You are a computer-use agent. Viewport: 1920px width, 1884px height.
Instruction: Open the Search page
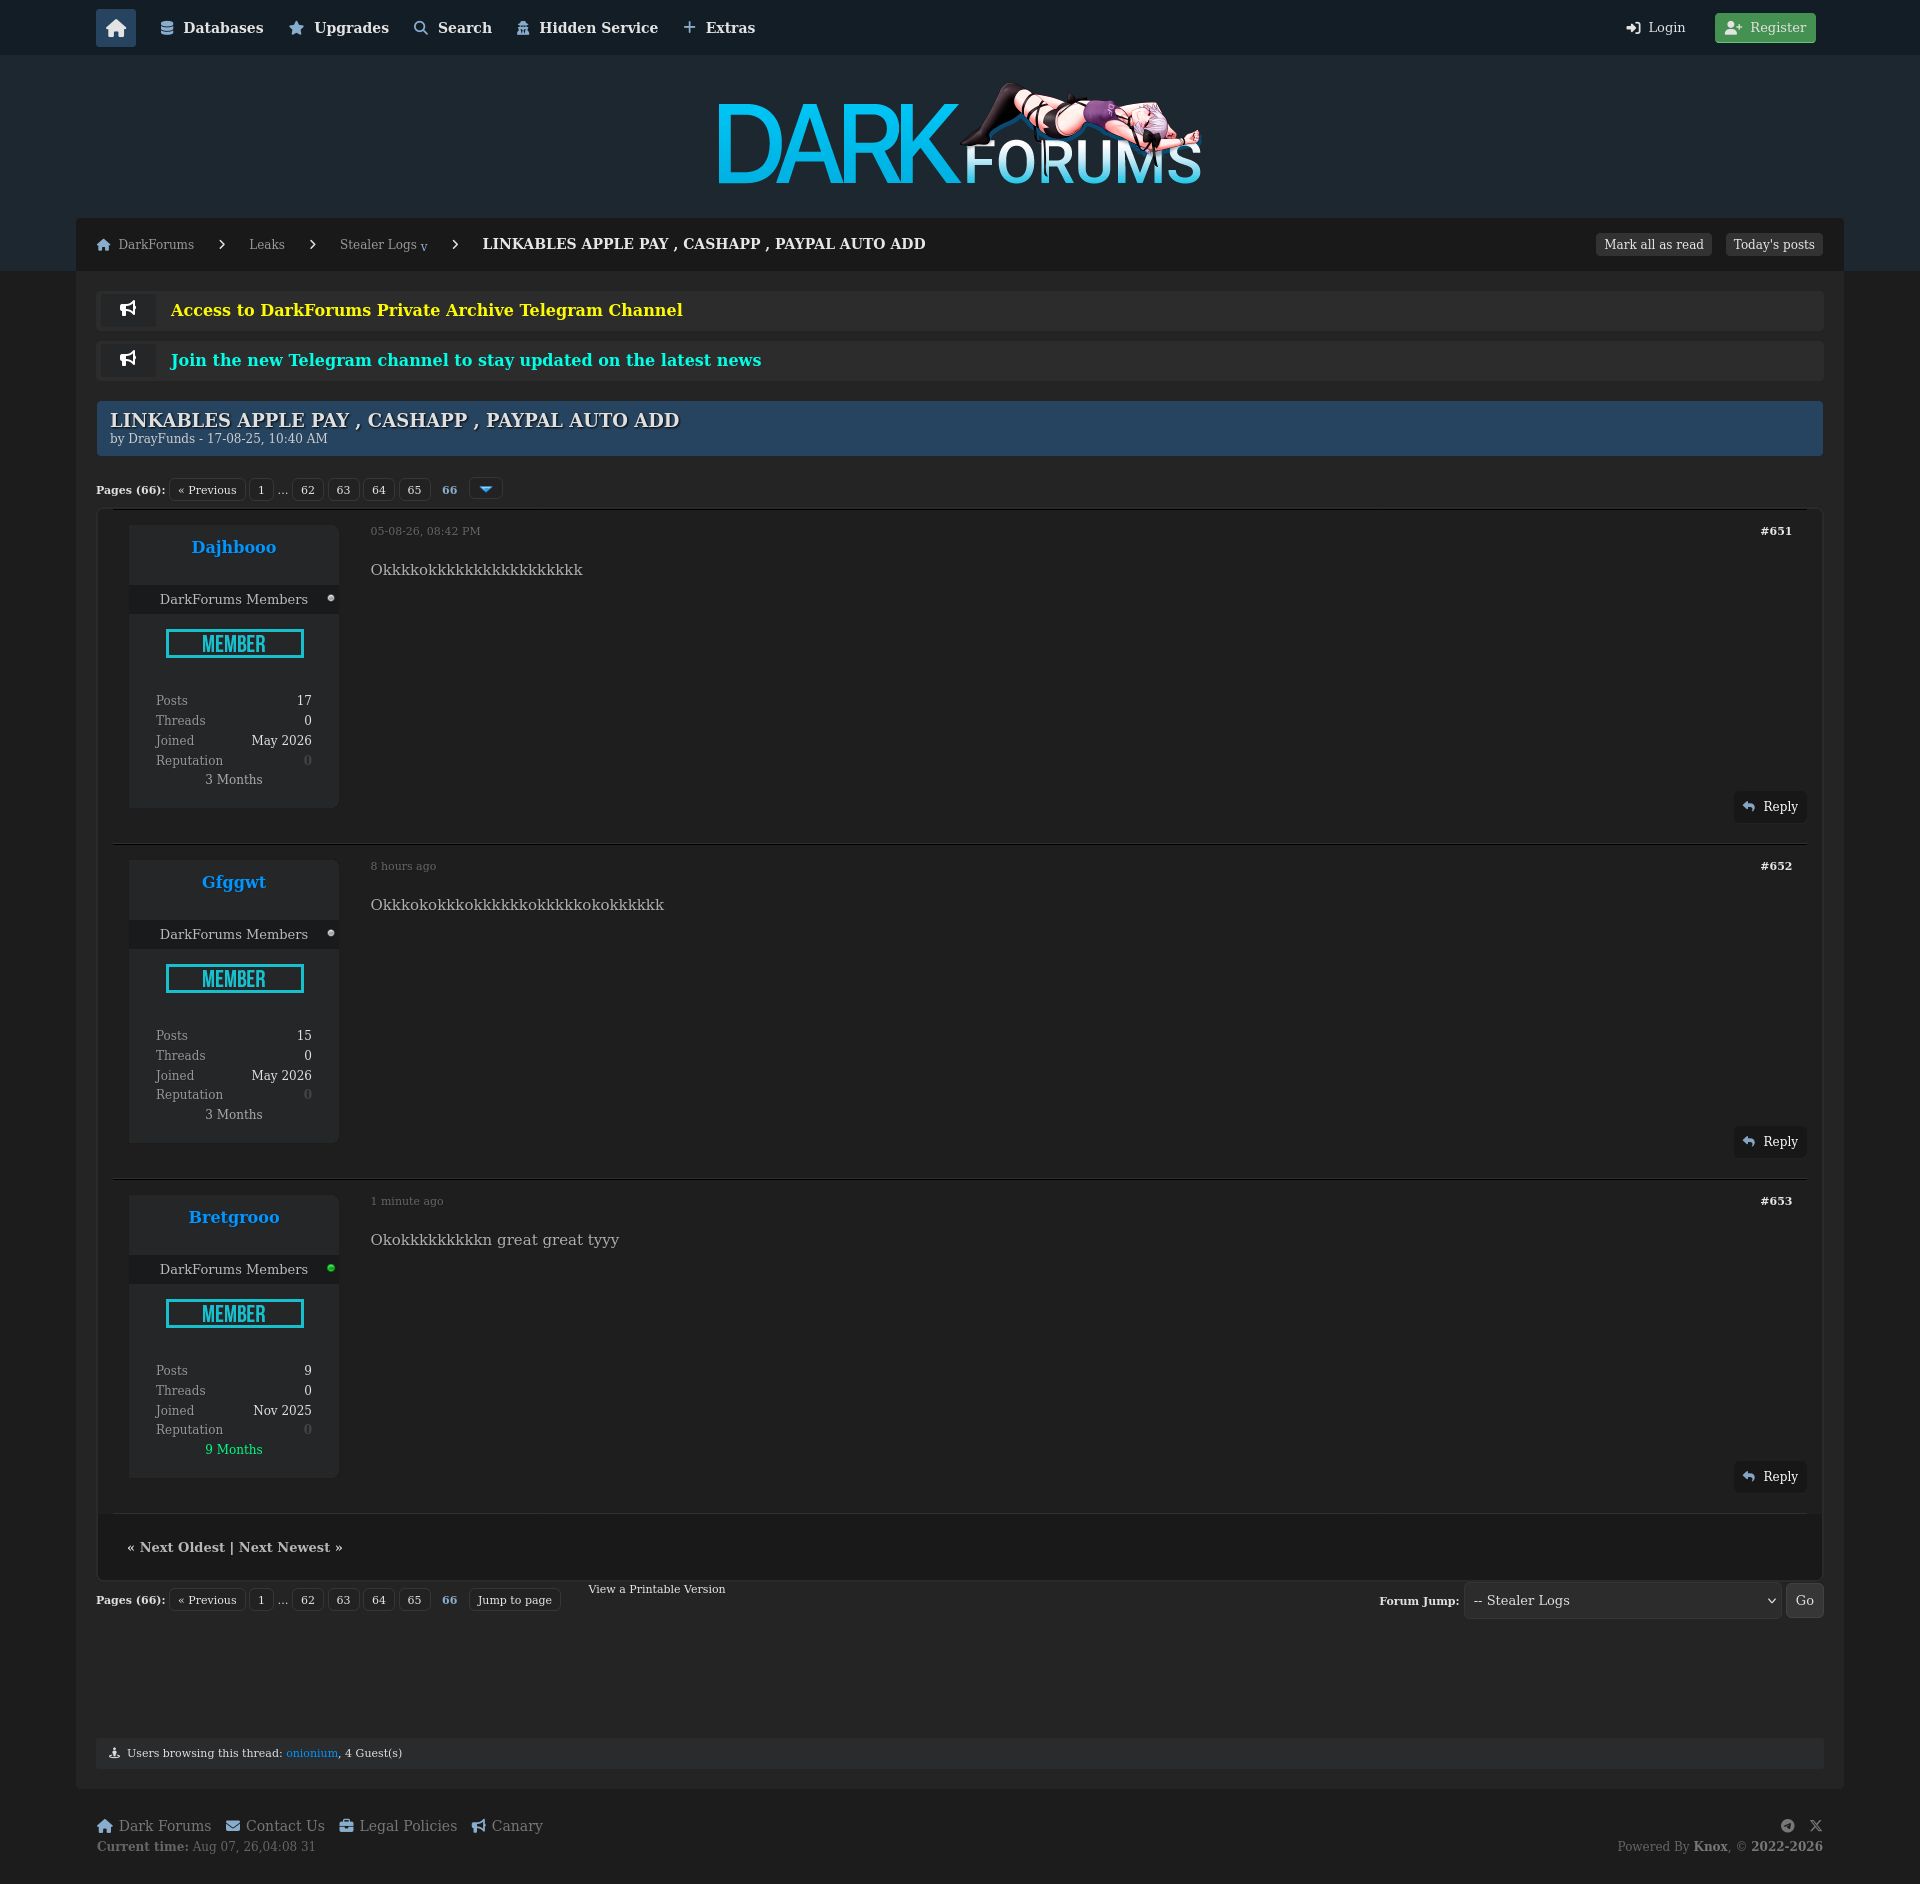453,28
